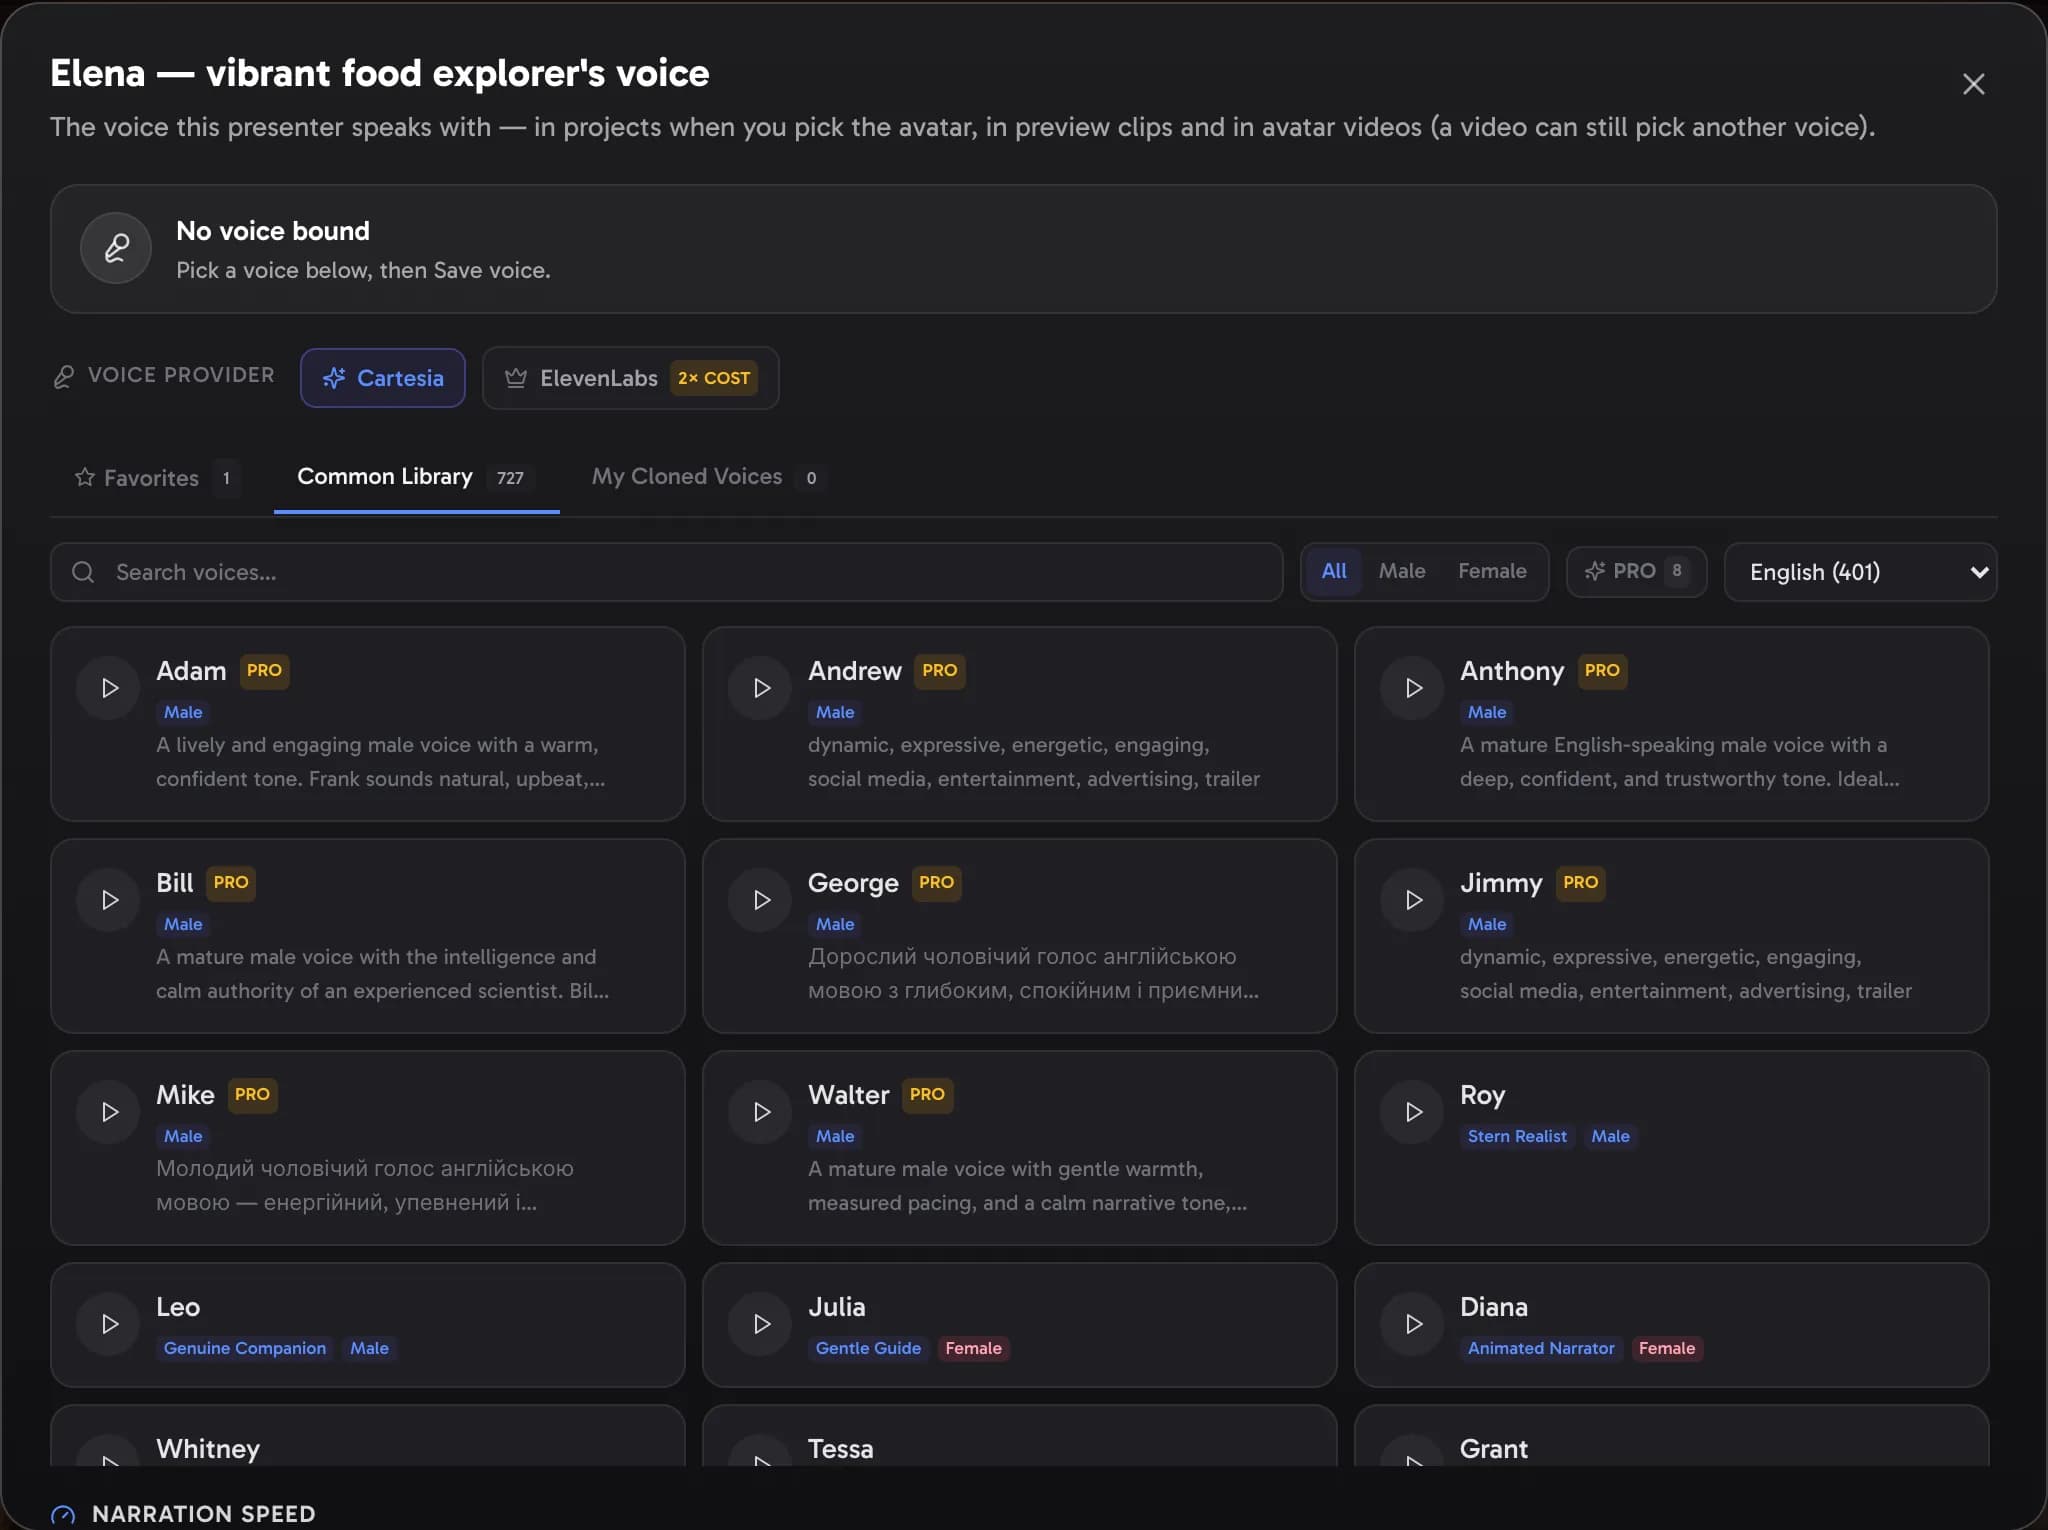Play the Bill voice preview
Image resolution: width=2048 pixels, height=1530 pixels.
click(x=108, y=900)
